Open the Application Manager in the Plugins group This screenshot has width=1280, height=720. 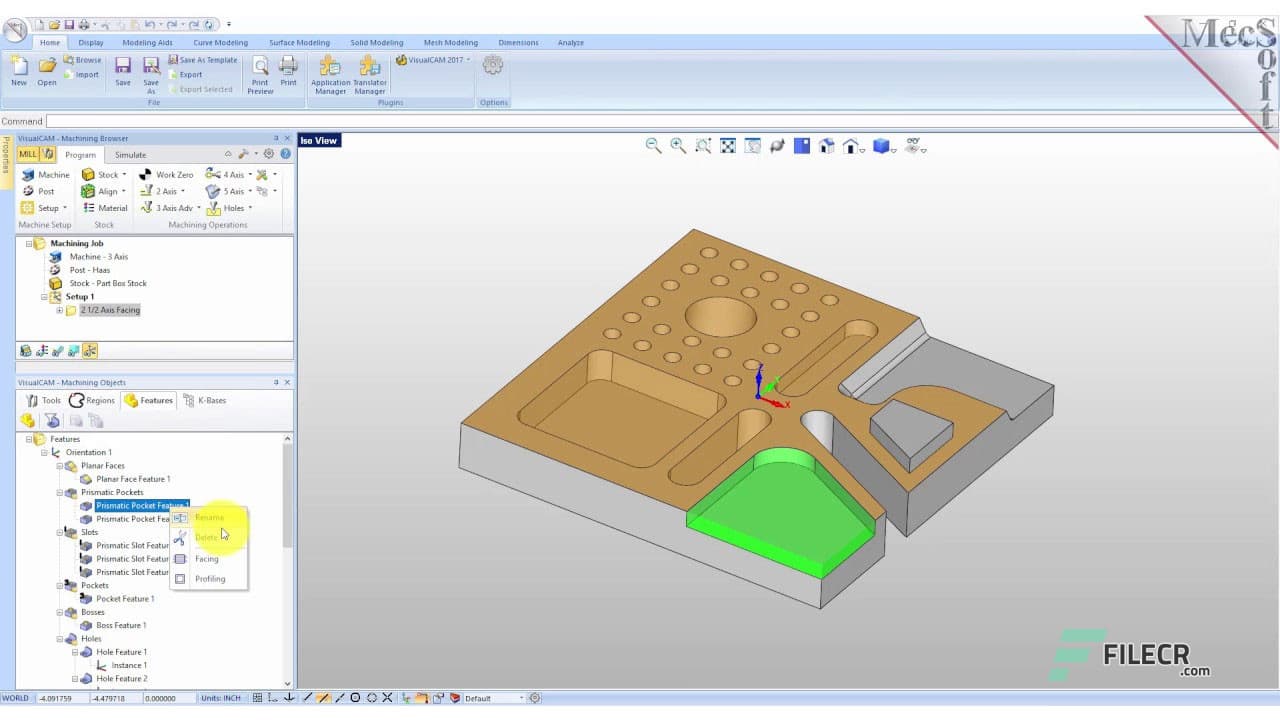click(x=330, y=75)
